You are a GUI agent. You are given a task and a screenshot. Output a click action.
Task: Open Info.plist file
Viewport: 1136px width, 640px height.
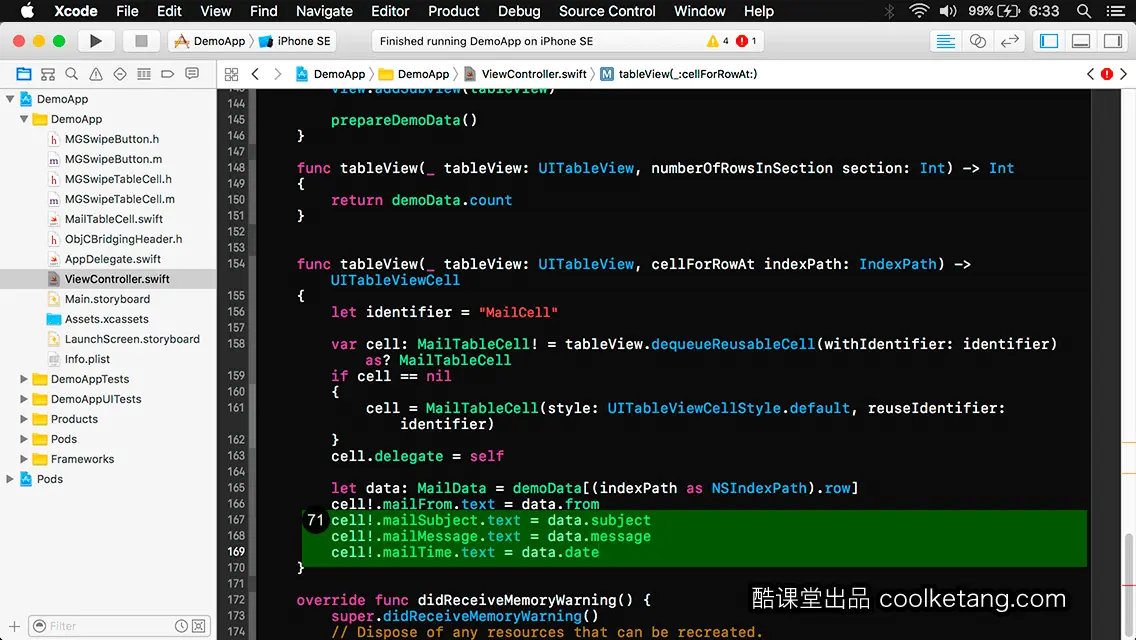[x=87, y=359]
